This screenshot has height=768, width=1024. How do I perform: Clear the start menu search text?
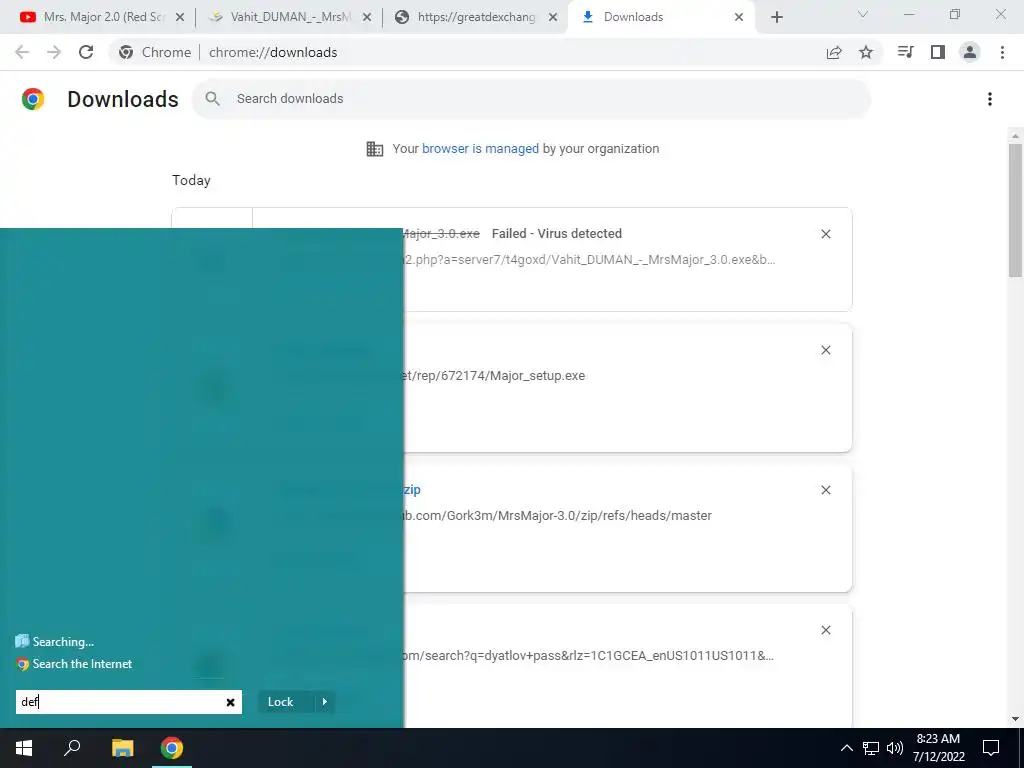pyautogui.click(x=231, y=703)
